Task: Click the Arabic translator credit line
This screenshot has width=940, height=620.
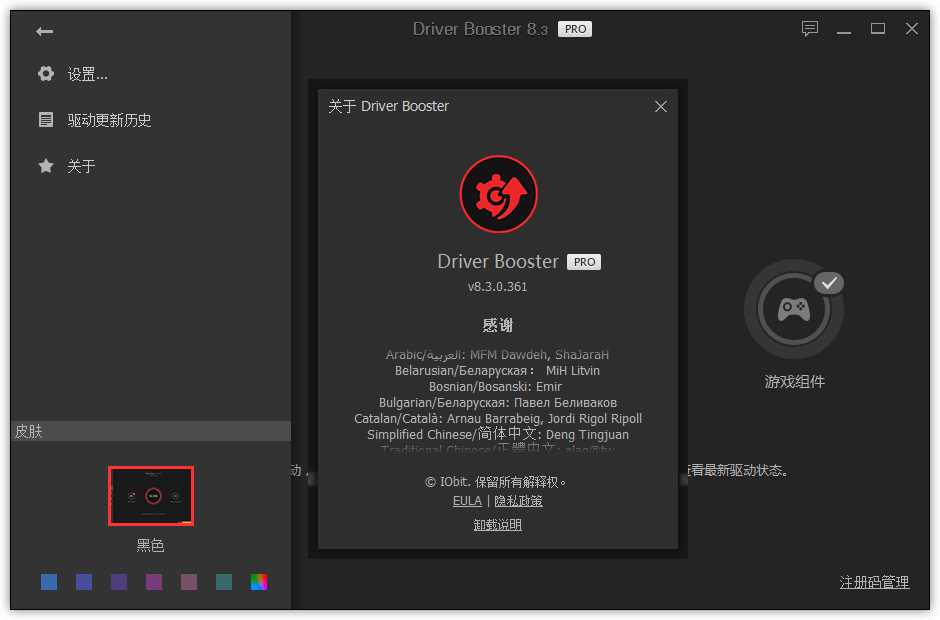Action: (x=498, y=354)
